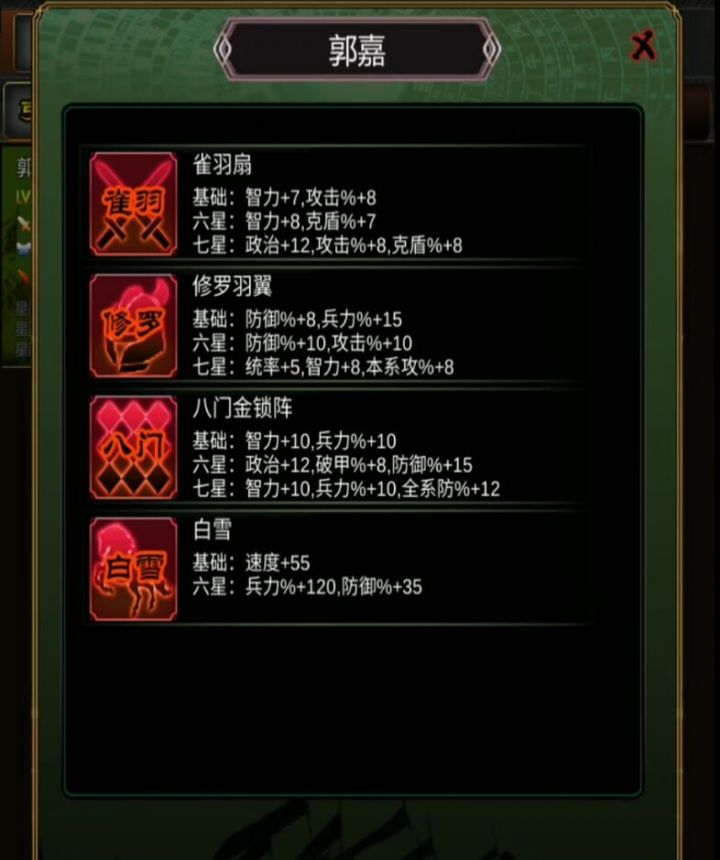Click the 郭嘉 title banner
This screenshot has width=720, height=860.
[x=357, y=49]
